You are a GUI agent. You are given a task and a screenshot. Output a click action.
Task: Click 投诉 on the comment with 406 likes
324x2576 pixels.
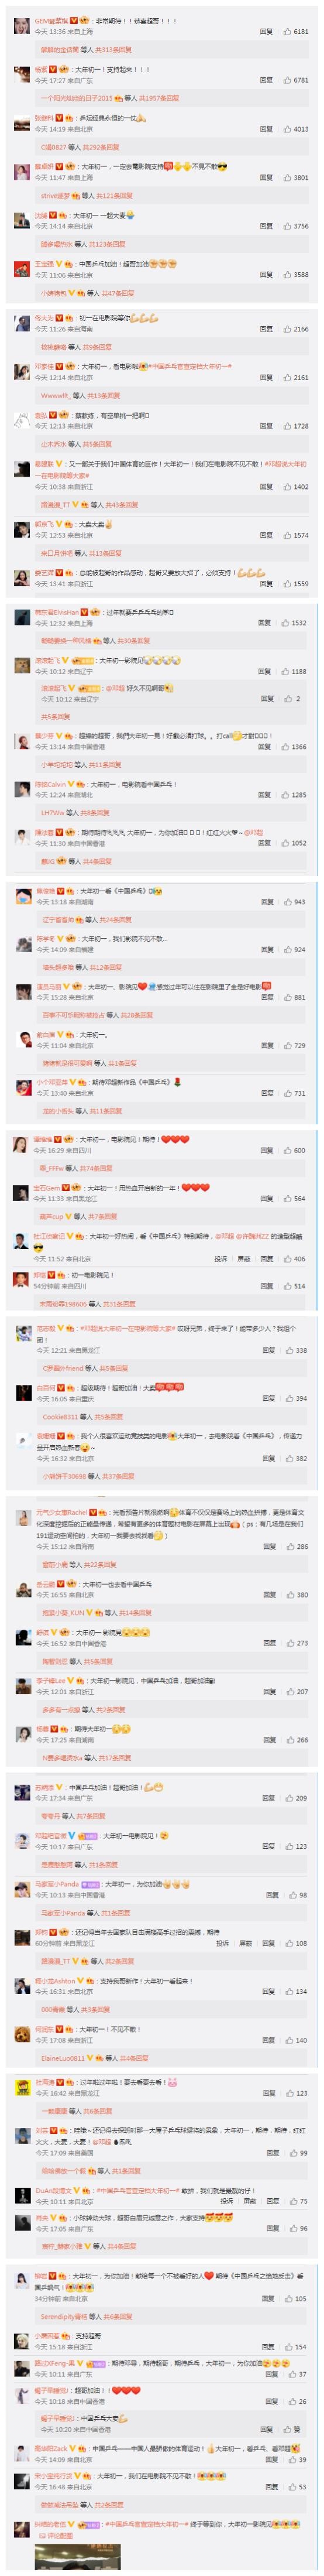click(221, 1259)
